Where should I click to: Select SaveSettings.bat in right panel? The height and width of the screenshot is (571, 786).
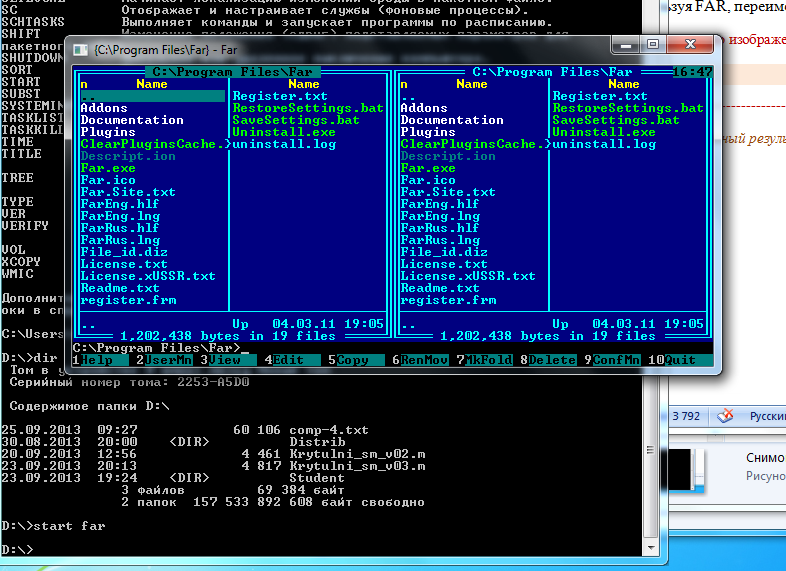pos(616,120)
